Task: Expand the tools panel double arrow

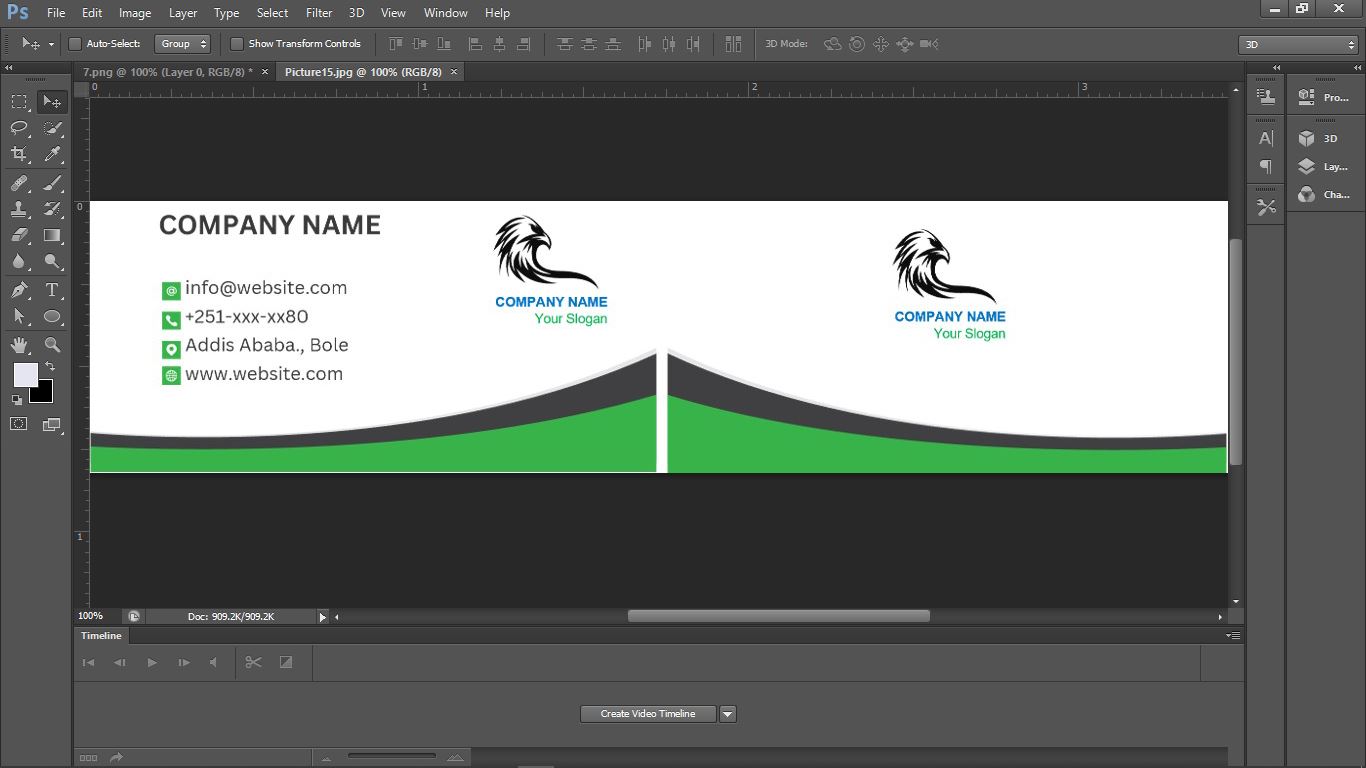Action: pyautogui.click(x=9, y=68)
